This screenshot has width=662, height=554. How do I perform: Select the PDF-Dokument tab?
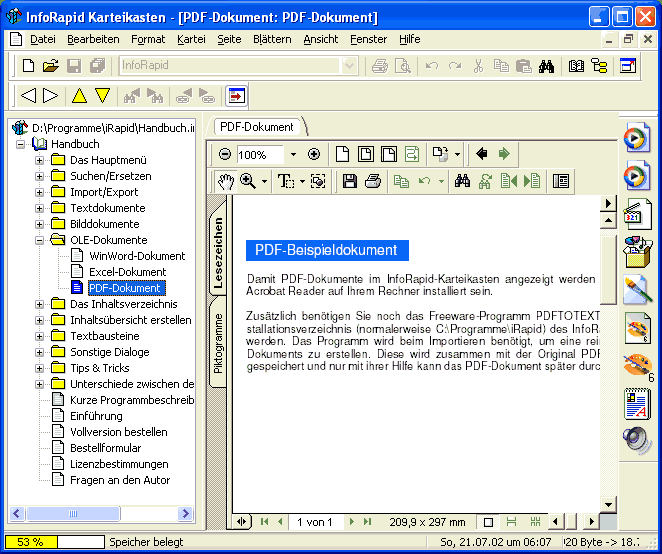(x=257, y=127)
